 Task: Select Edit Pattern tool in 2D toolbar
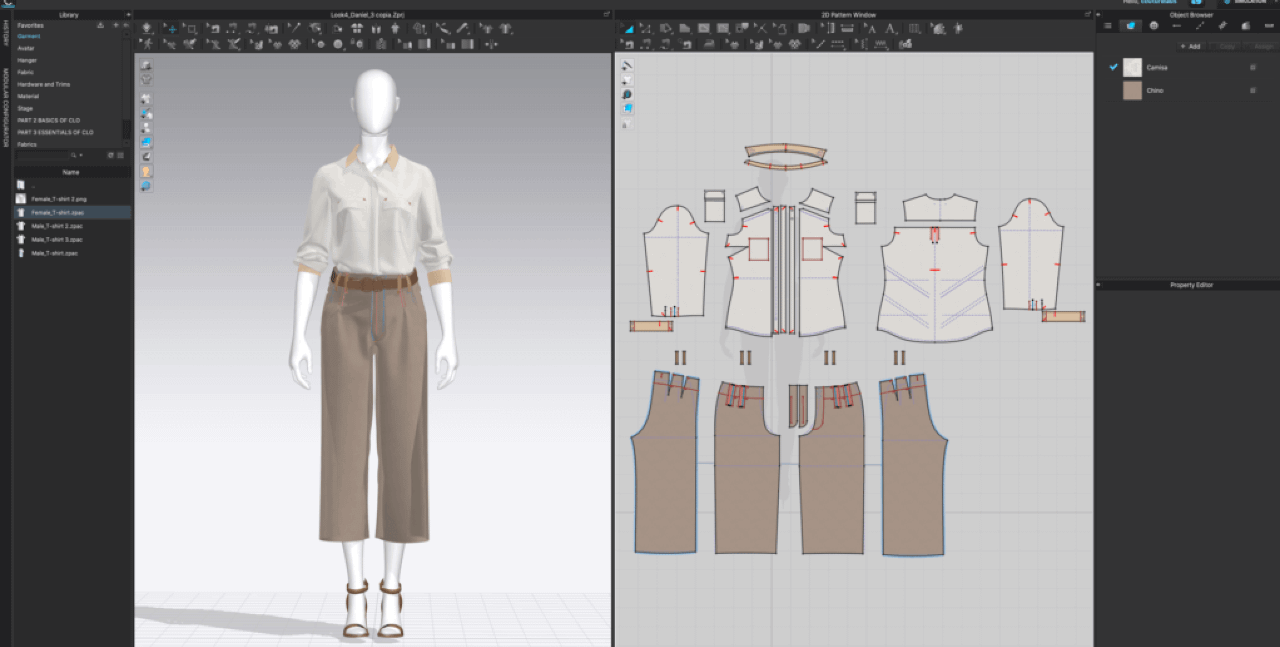pyautogui.click(x=629, y=28)
